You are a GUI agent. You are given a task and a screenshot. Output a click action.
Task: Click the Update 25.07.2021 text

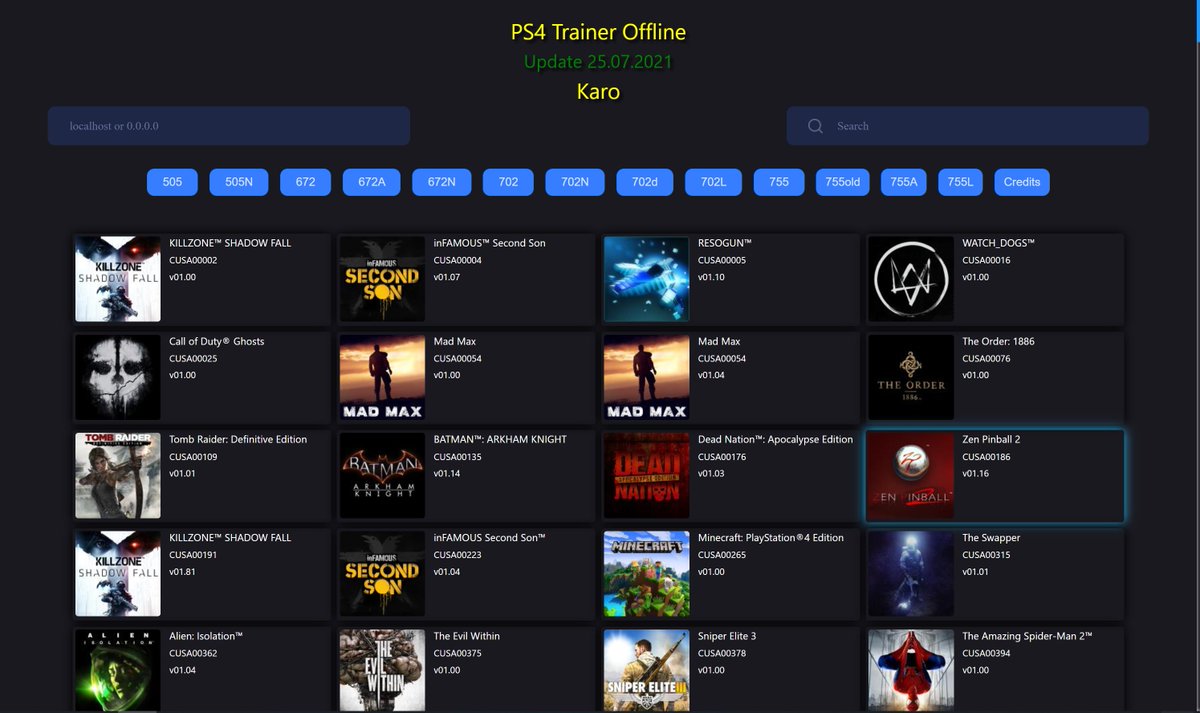coord(598,62)
